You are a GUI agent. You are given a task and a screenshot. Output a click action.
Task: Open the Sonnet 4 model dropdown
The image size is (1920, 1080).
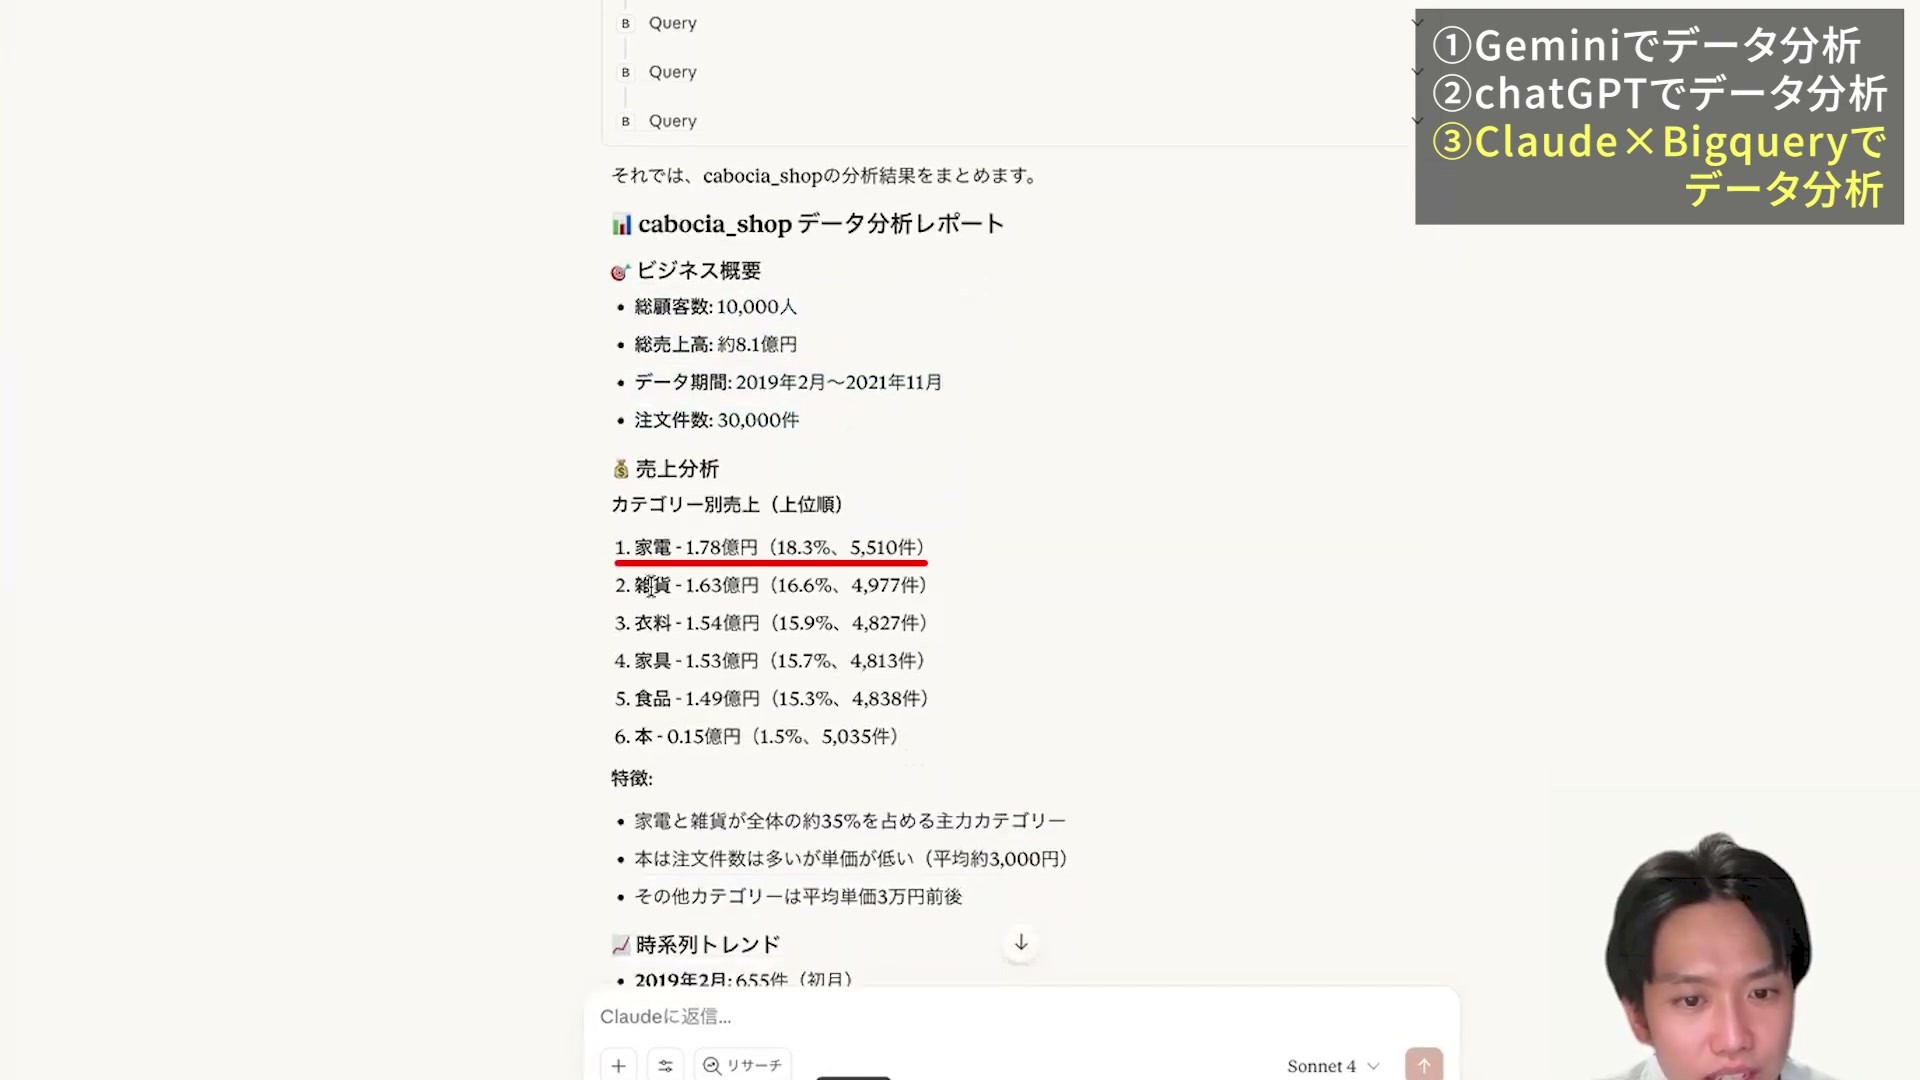coord(1333,1066)
